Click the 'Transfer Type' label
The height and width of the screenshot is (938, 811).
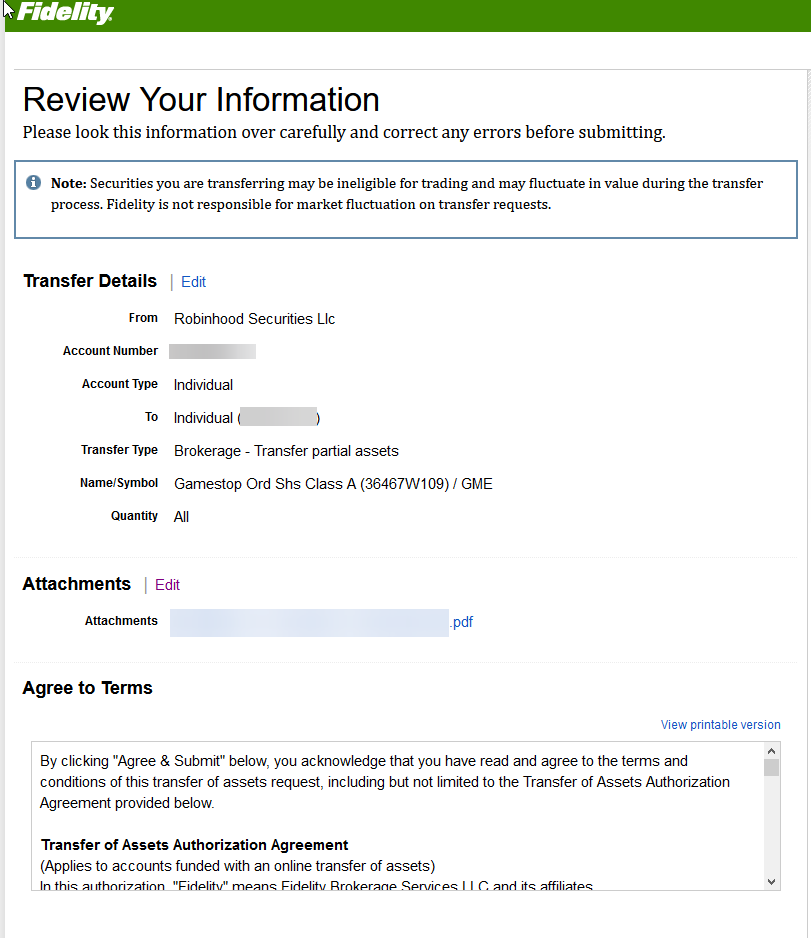(x=120, y=450)
